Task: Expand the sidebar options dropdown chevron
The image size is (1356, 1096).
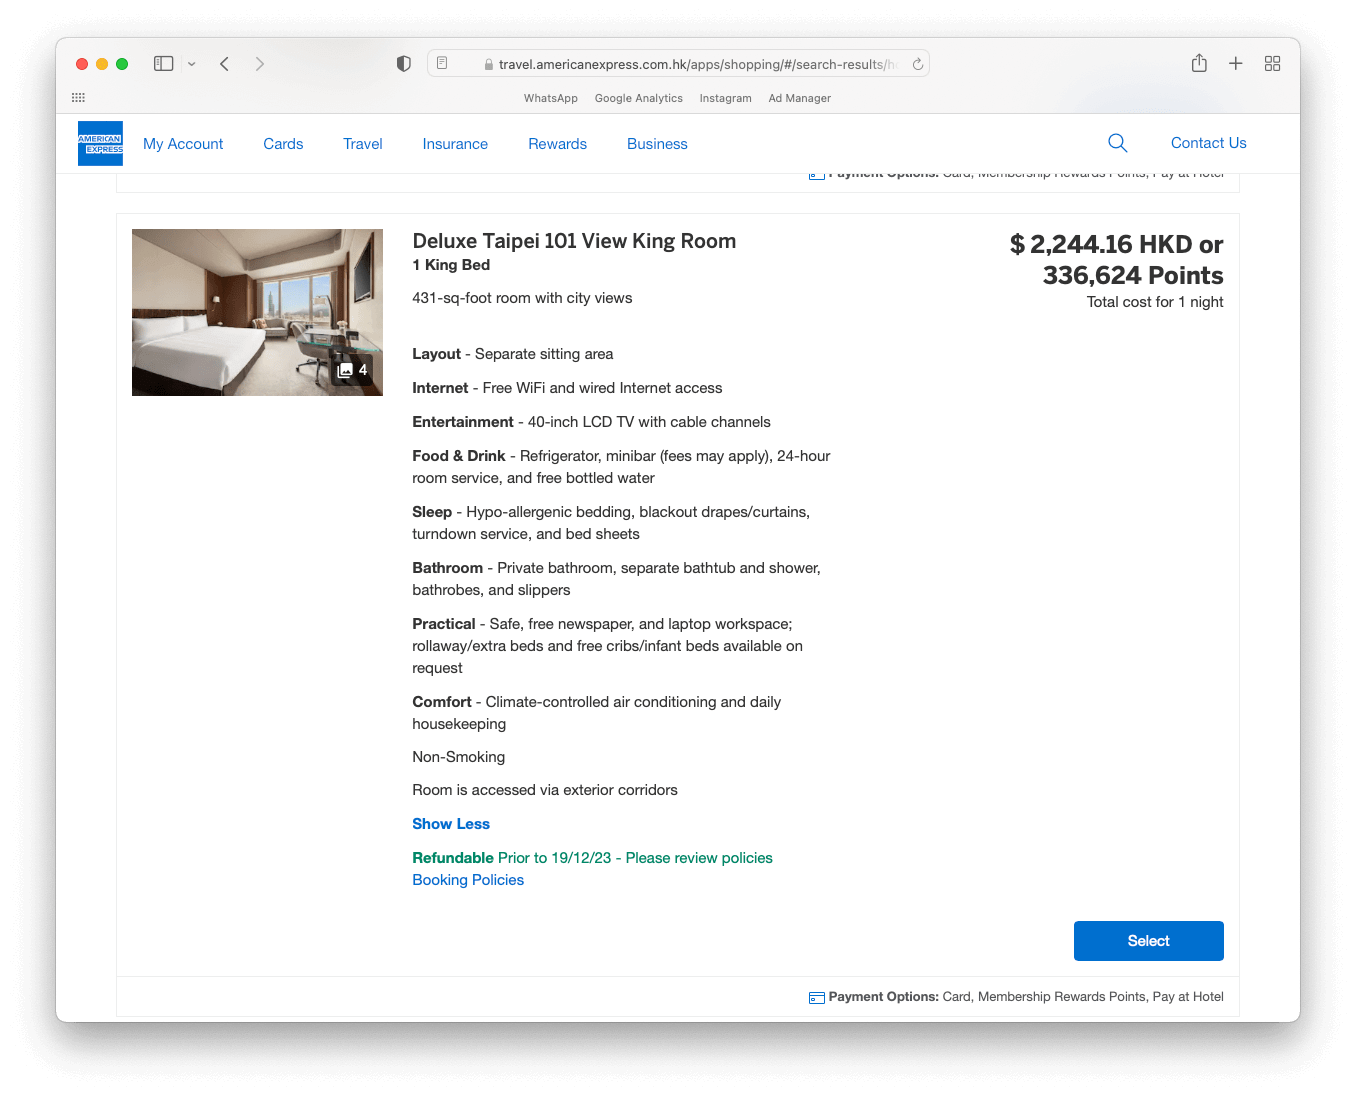Action: click(x=192, y=64)
